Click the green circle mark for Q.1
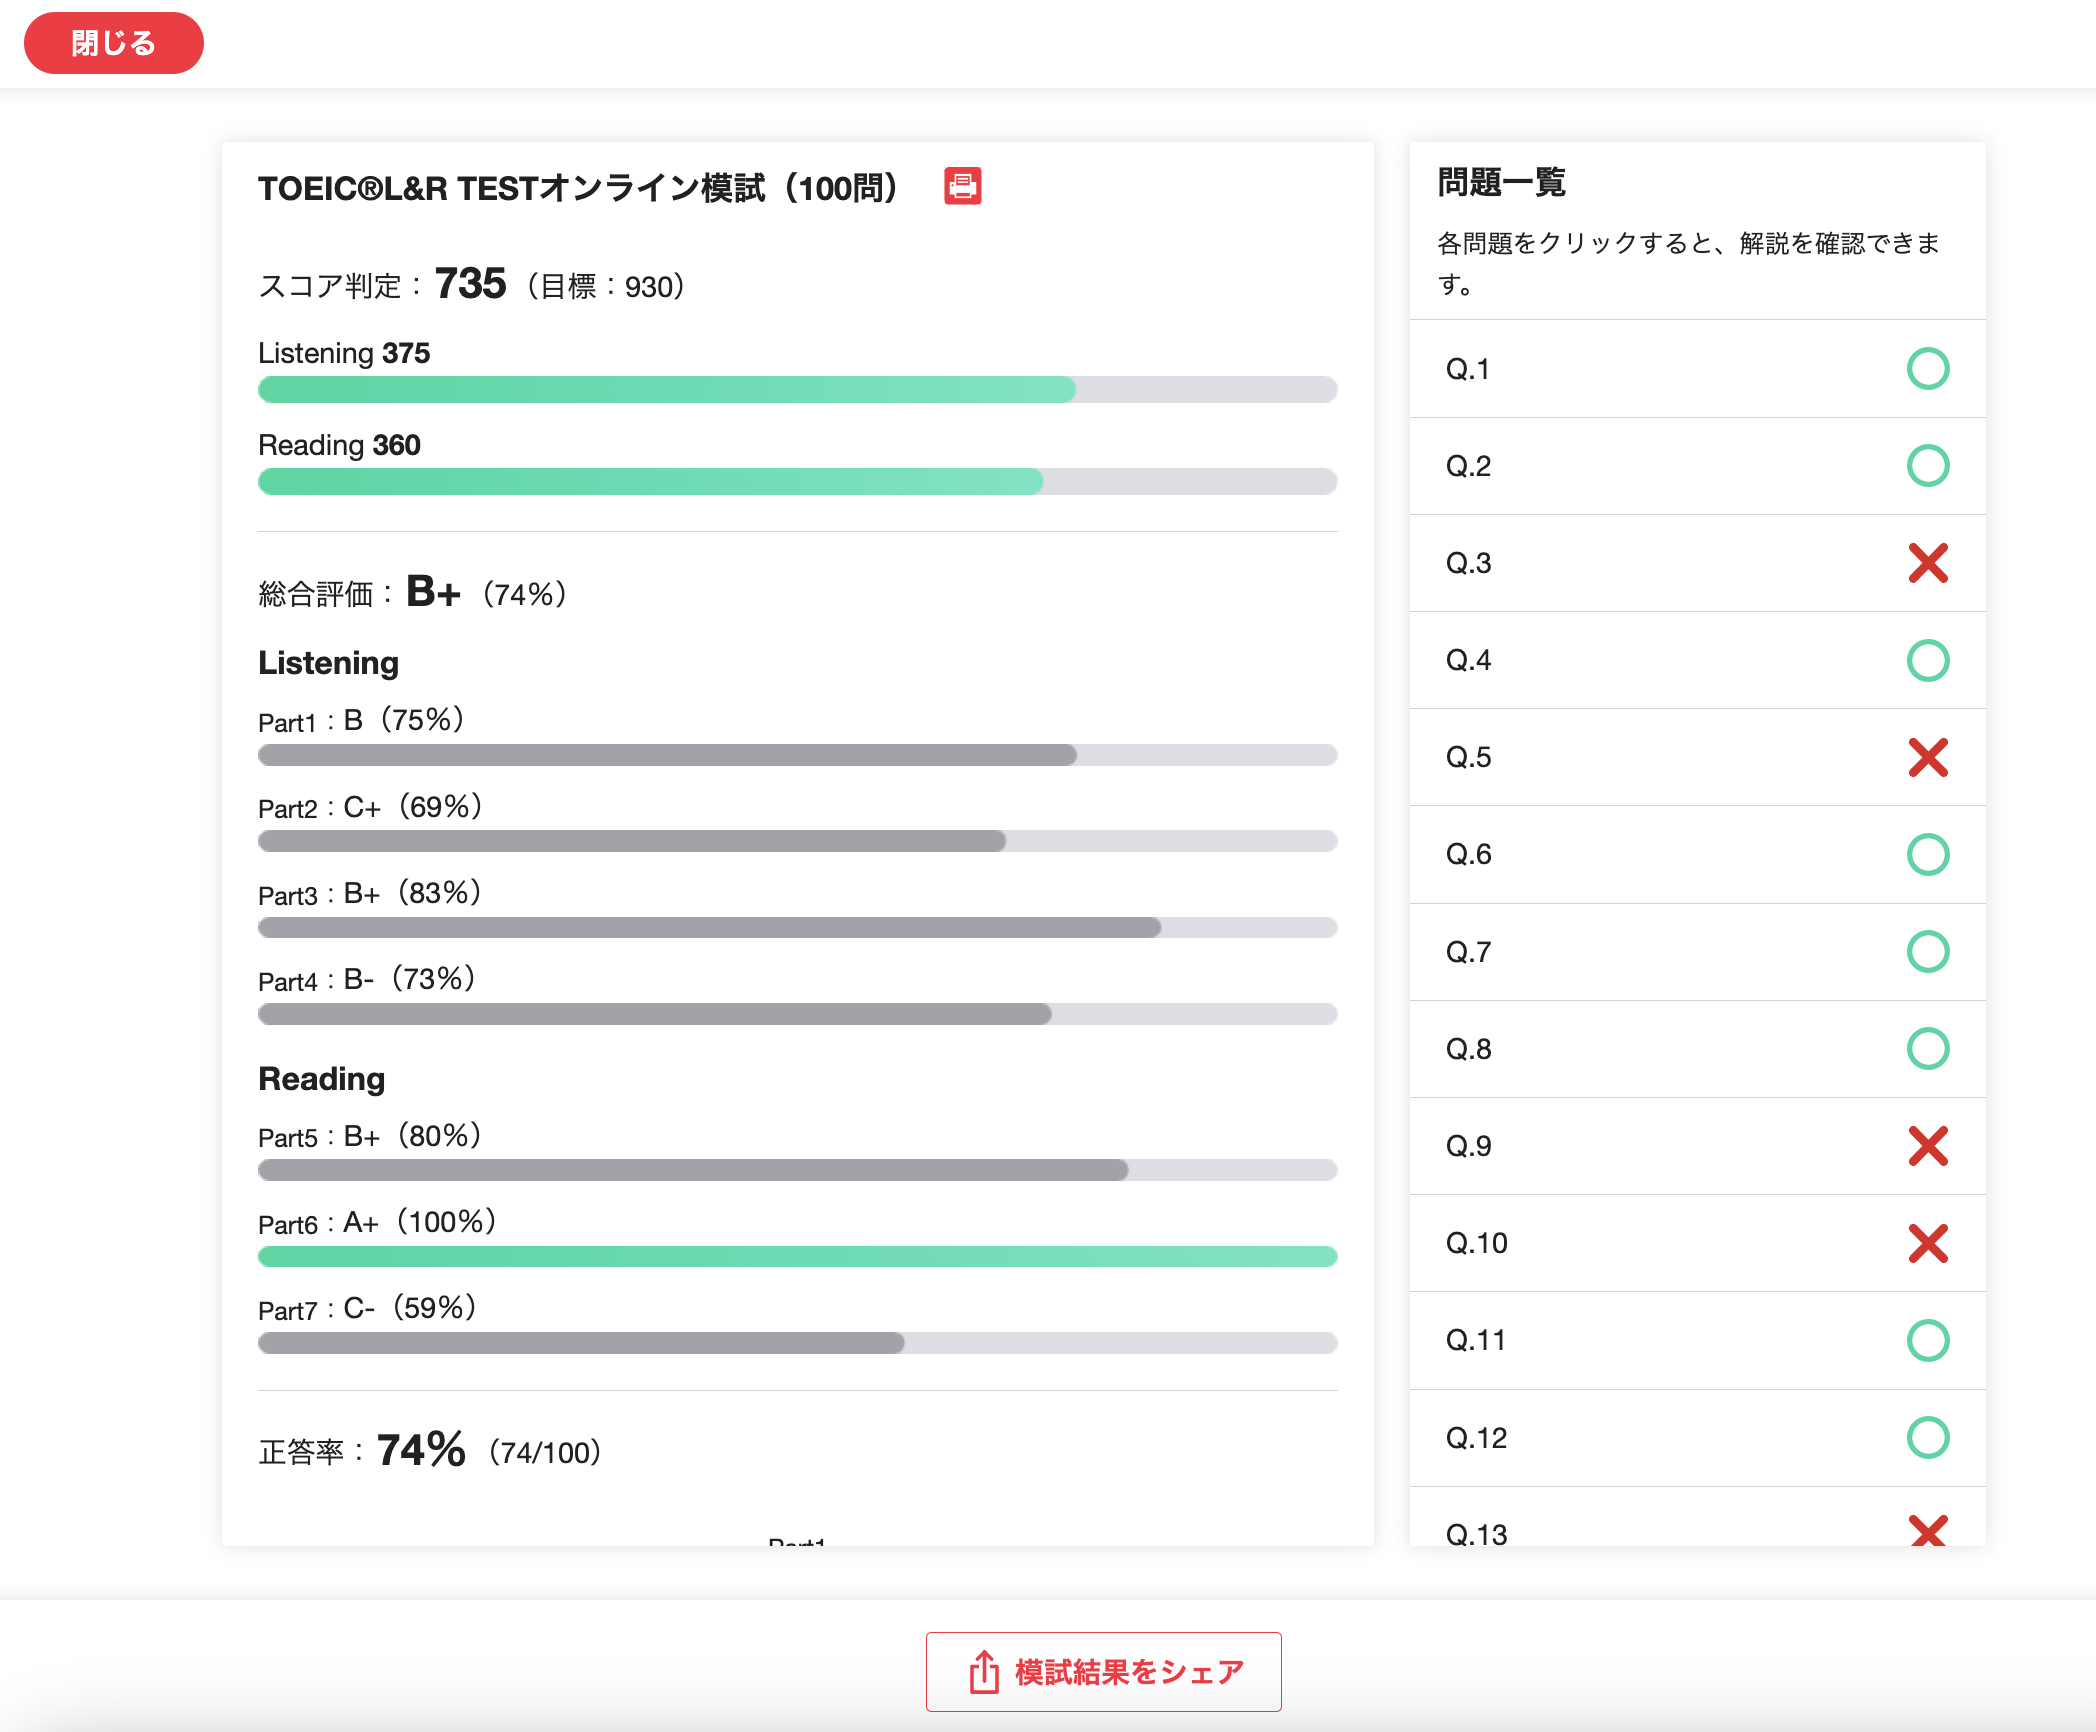The height and width of the screenshot is (1732, 2096). (x=1927, y=368)
